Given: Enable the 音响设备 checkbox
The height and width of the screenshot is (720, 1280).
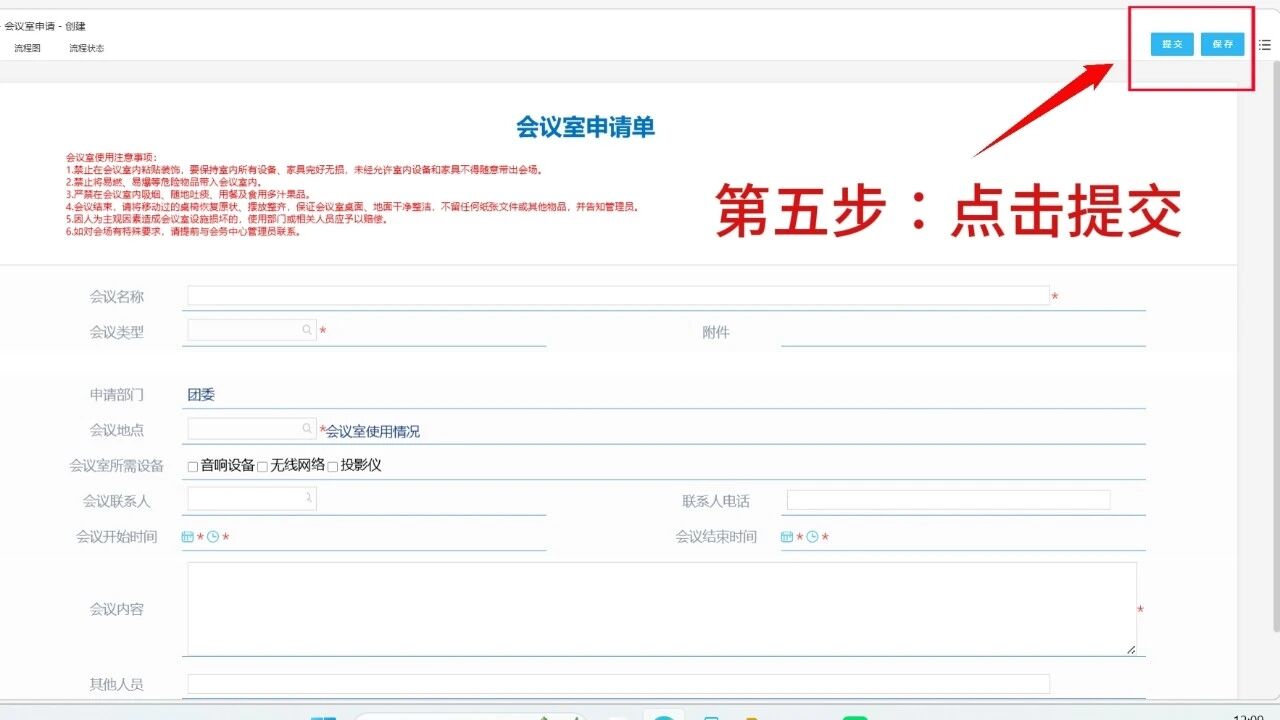Looking at the screenshot, I should click(x=190, y=464).
